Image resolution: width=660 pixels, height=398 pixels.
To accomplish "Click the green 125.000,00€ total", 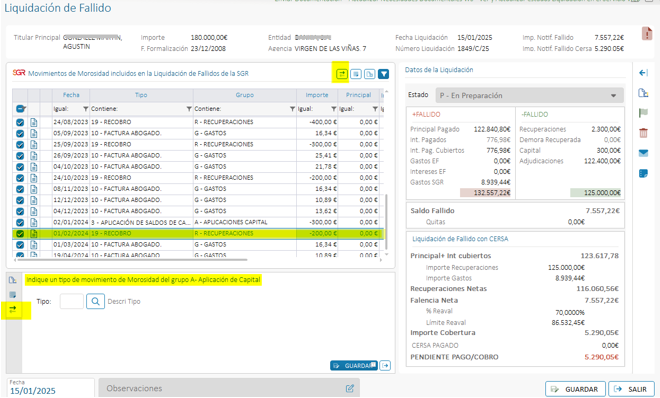I will [x=596, y=193].
